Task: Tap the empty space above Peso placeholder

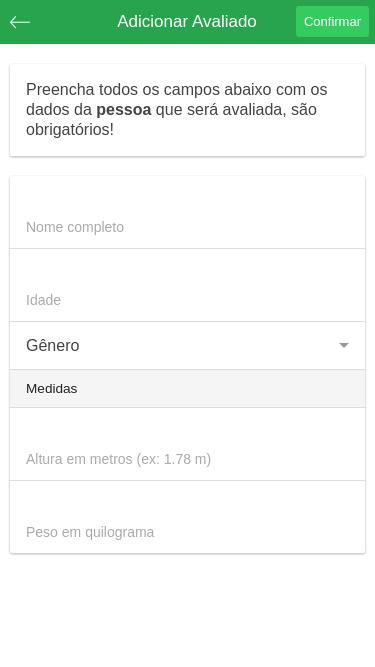Action: tap(188, 501)
